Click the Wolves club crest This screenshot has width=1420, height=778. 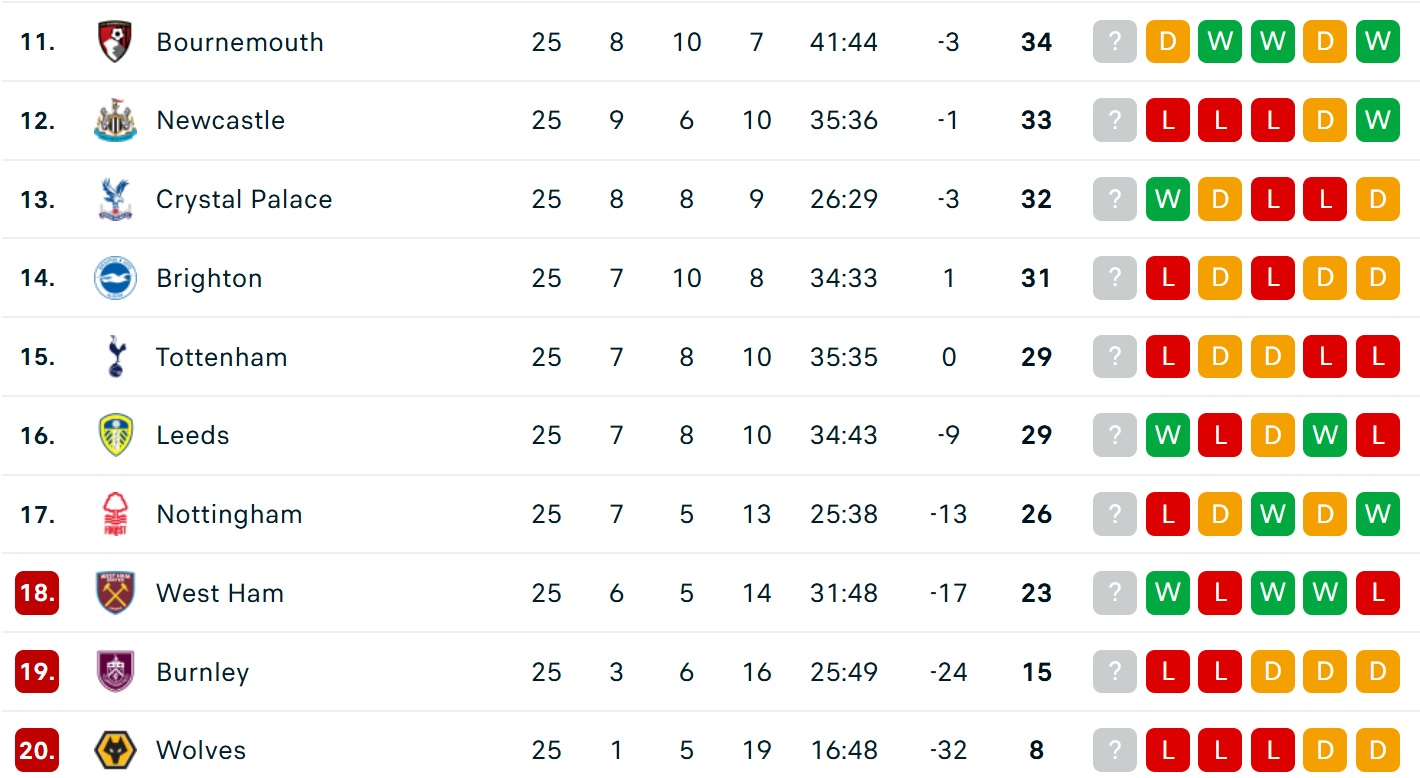tap(115, 750)
